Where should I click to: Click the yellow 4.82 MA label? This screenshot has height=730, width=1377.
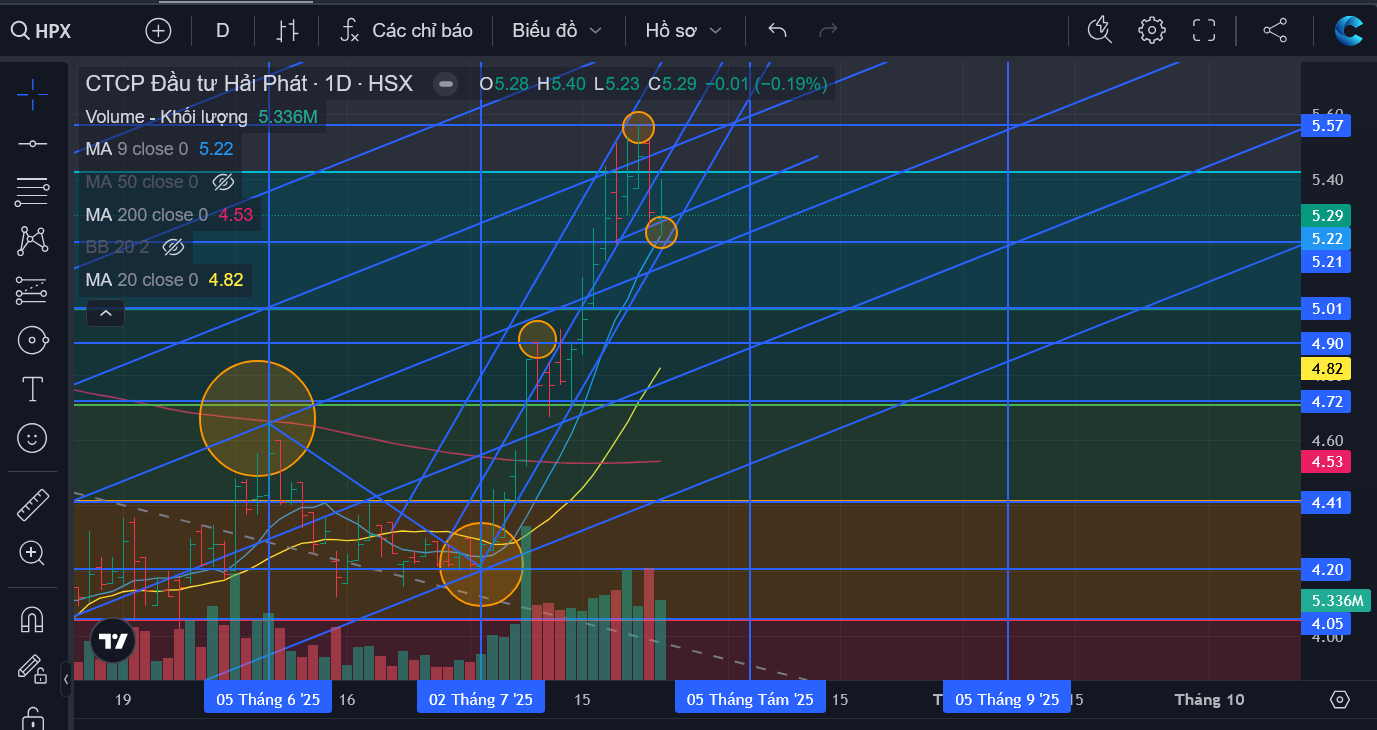1325,369
